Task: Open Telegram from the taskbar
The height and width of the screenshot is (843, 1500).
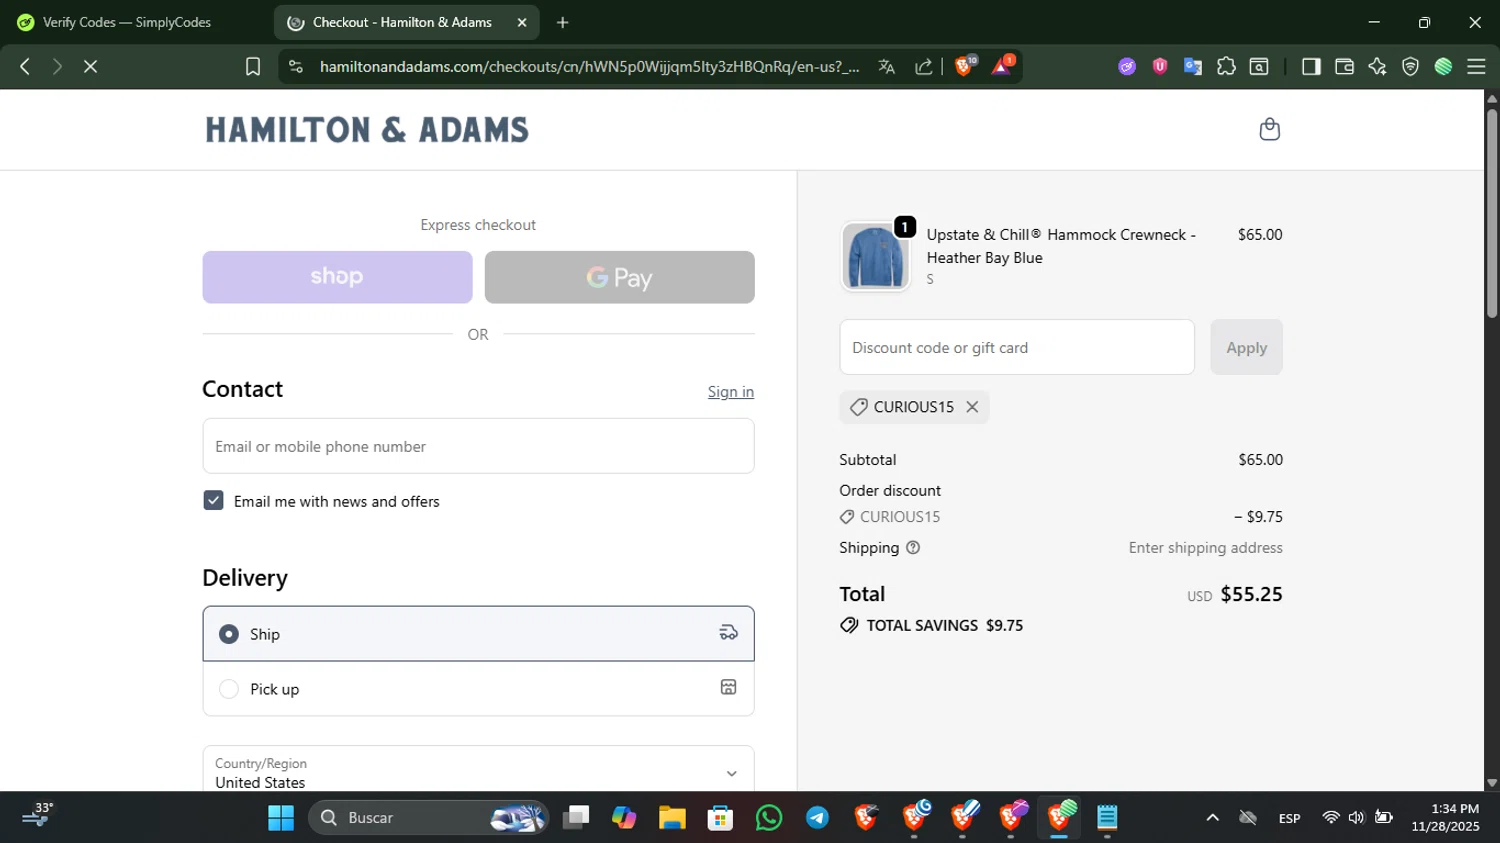Action: click(817, 818)
